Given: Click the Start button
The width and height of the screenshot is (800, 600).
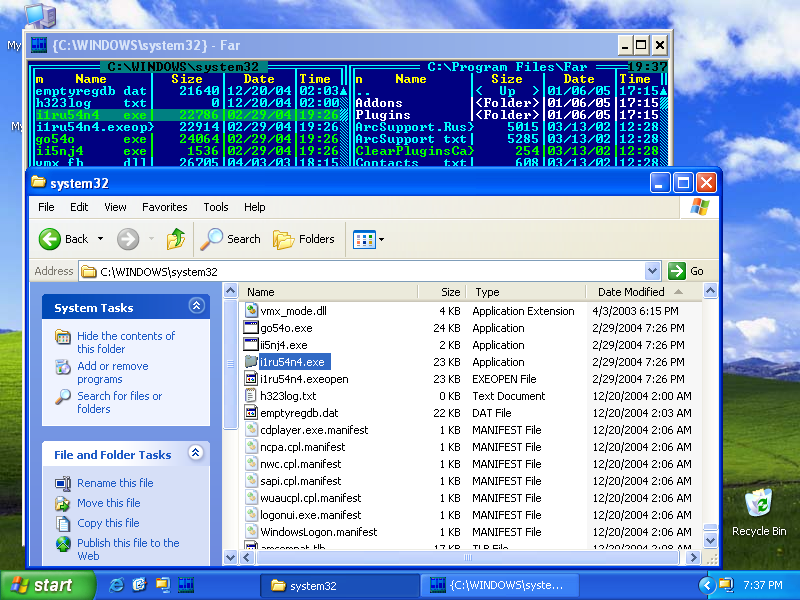Looking at the screenshot, I should click(x=47, y=585).
